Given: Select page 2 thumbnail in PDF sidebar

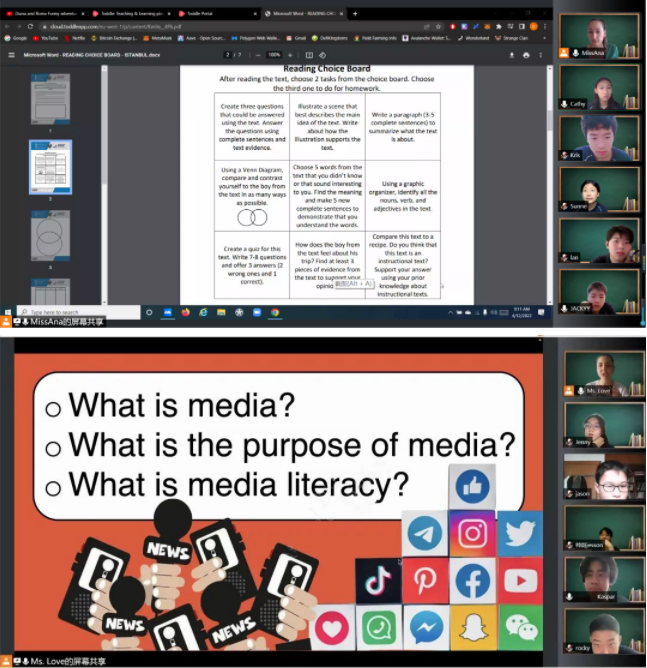Looking at the screenshot, I should click(x=50, y=167).
